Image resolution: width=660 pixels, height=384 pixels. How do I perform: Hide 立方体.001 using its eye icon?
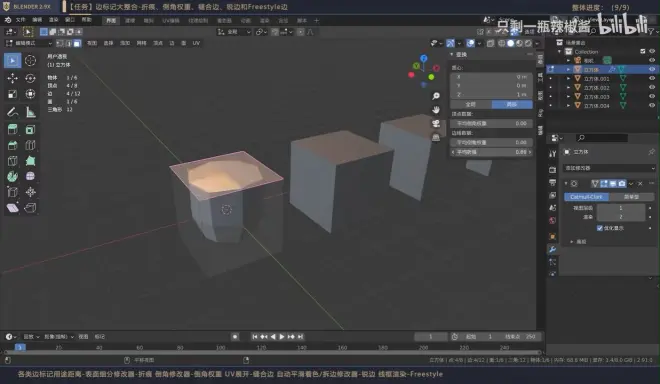[x=652, y=78]
